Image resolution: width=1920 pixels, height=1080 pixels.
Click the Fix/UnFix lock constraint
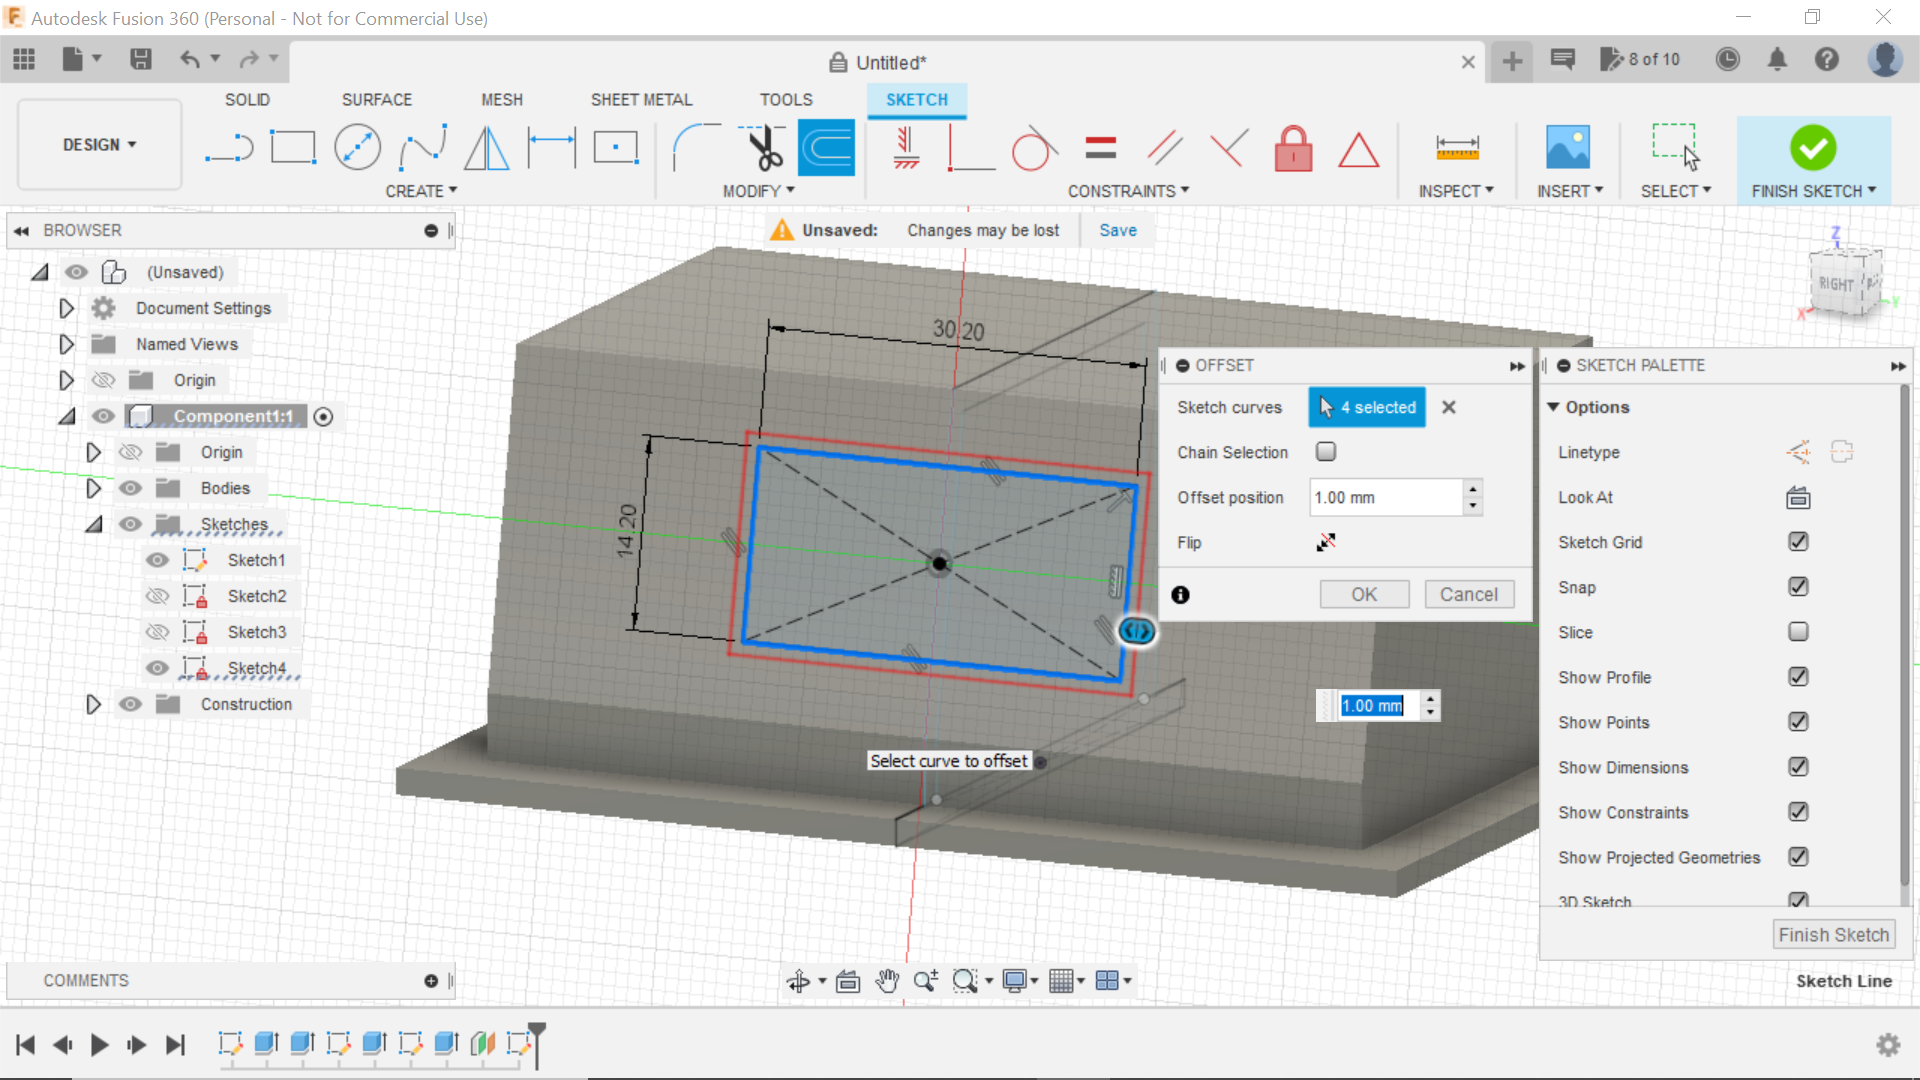(1294, 147)
